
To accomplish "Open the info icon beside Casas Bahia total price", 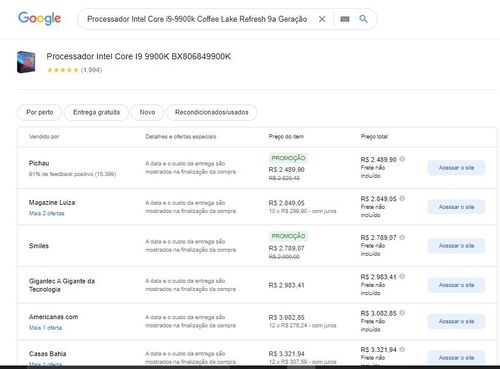I will tap(402, 349).
